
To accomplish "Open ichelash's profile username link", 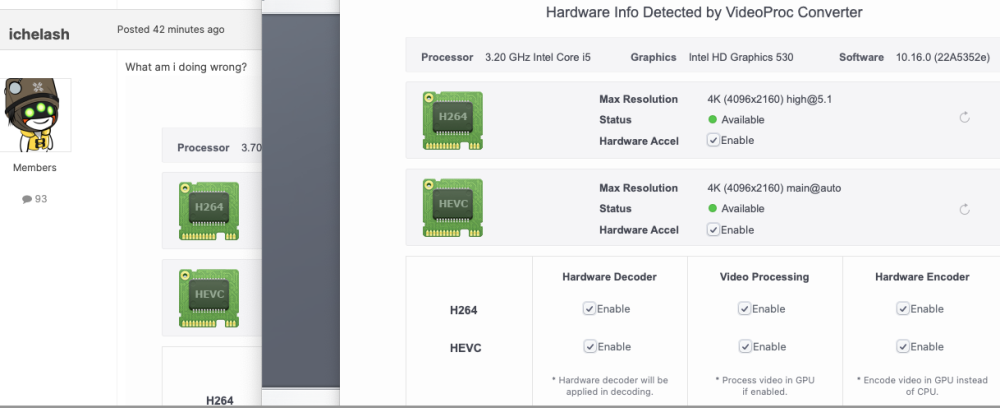I will (x=39, y=34).
